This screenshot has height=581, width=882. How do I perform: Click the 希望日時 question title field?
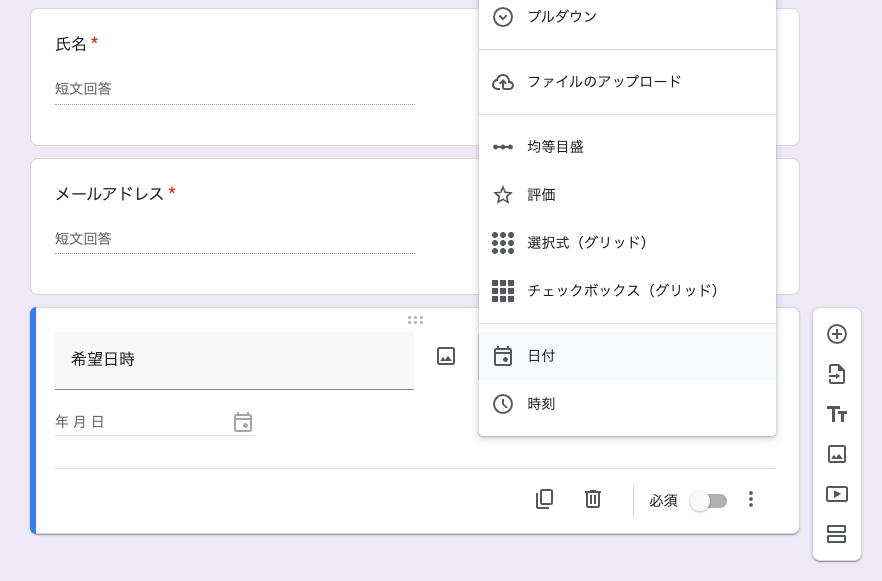point(234,360)
